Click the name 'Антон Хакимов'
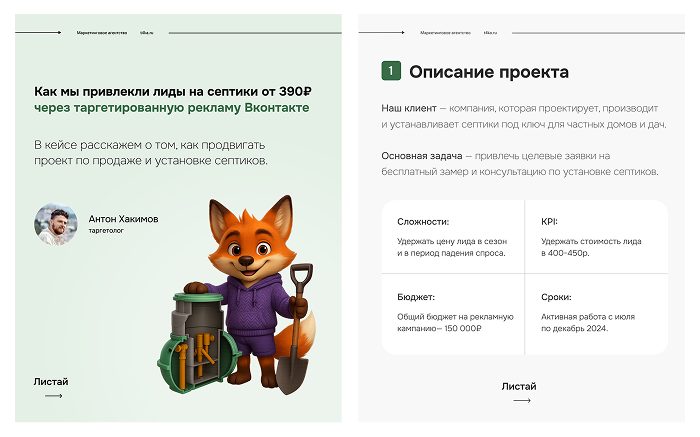Screen dimensions: 700x437 (x=123, y=218)
